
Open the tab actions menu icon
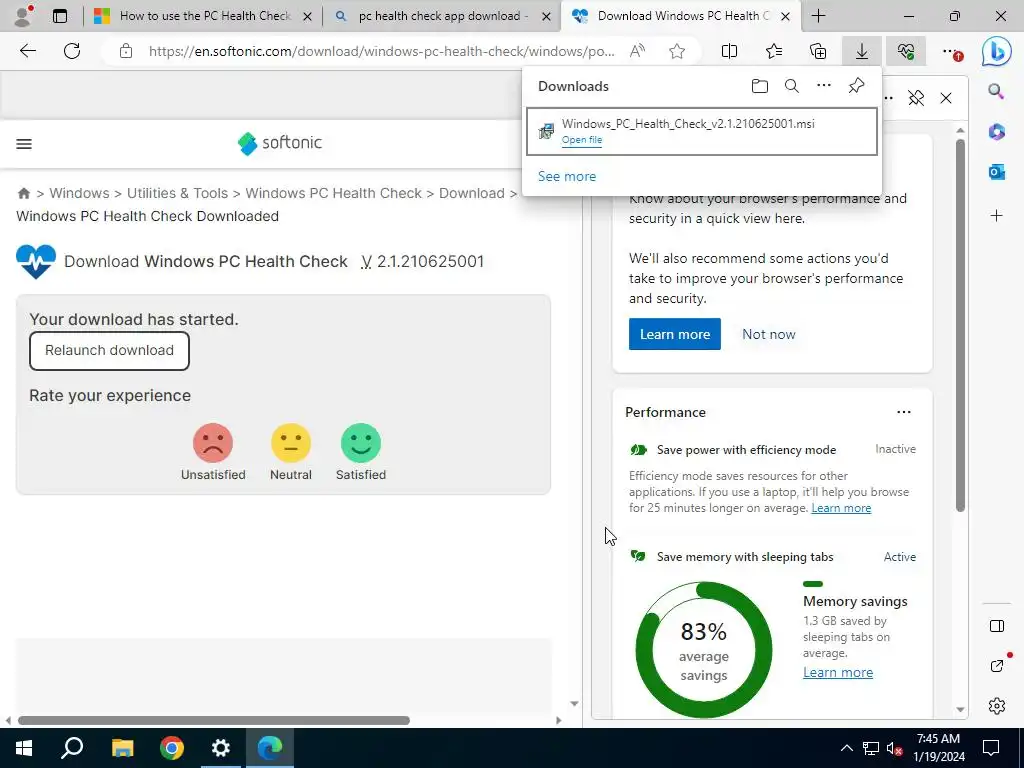59,16
